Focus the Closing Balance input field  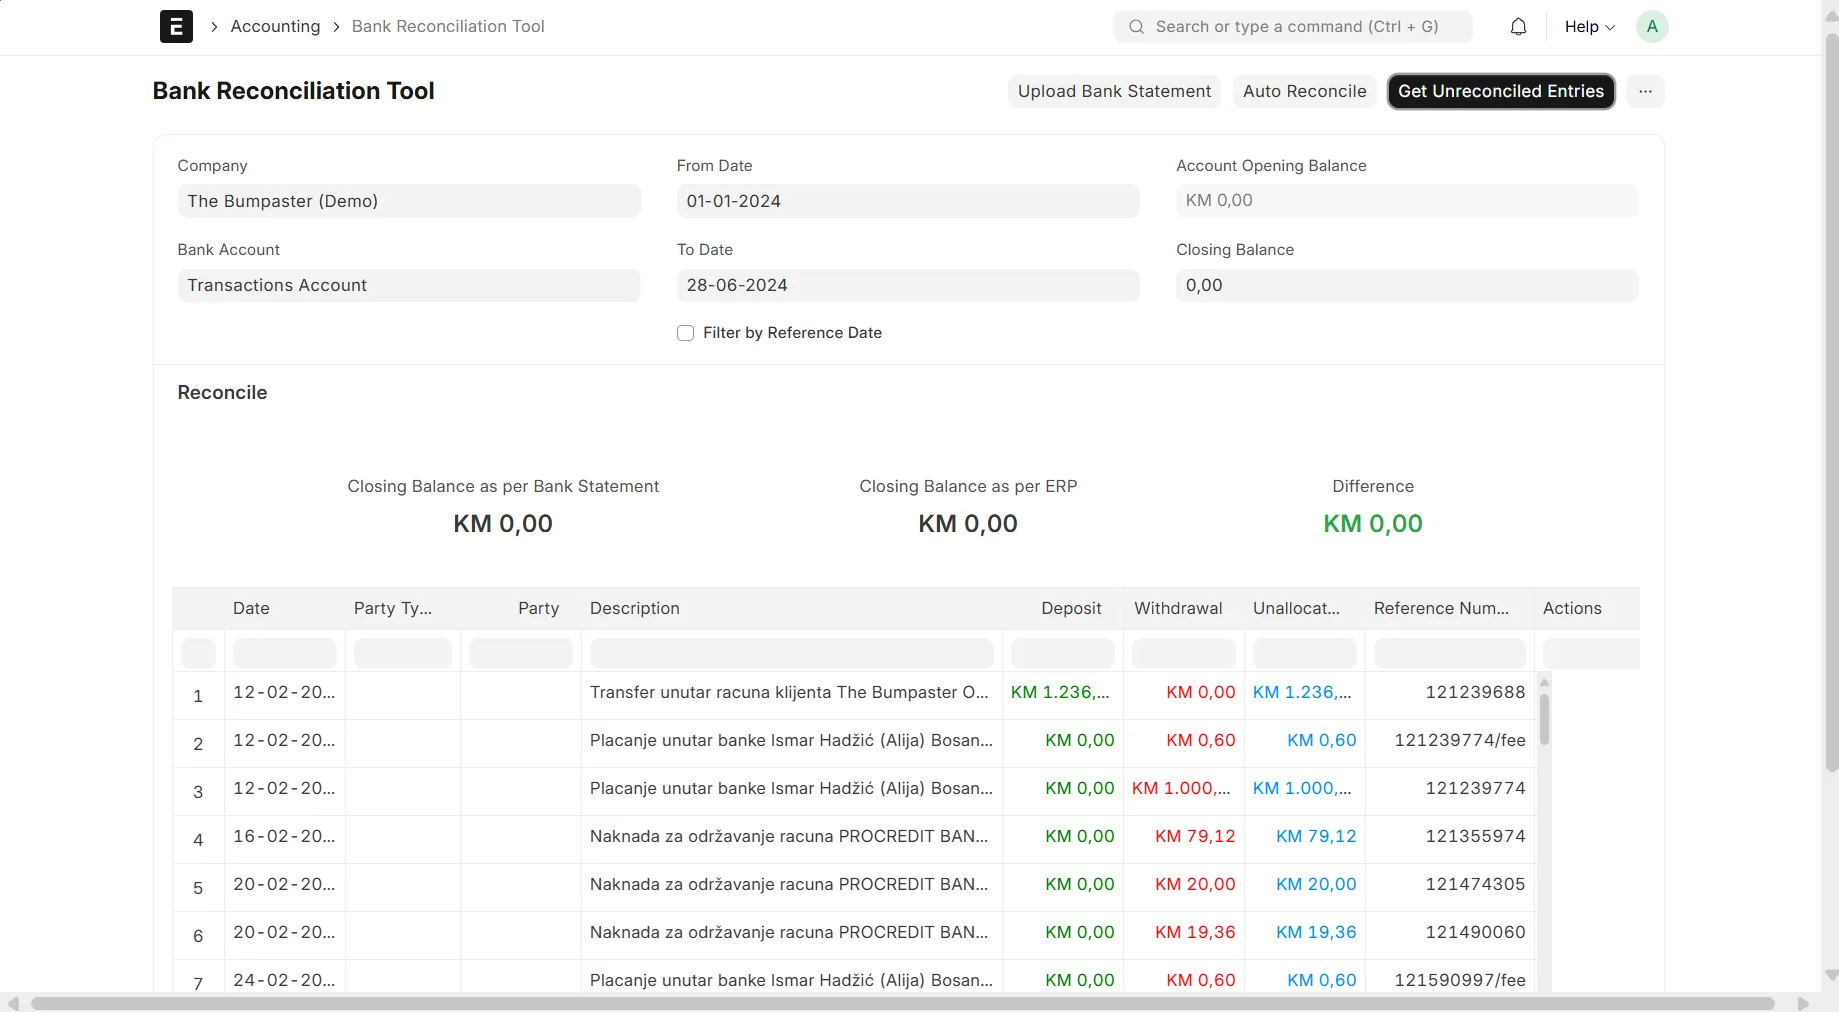click(x=1407, y=285)
